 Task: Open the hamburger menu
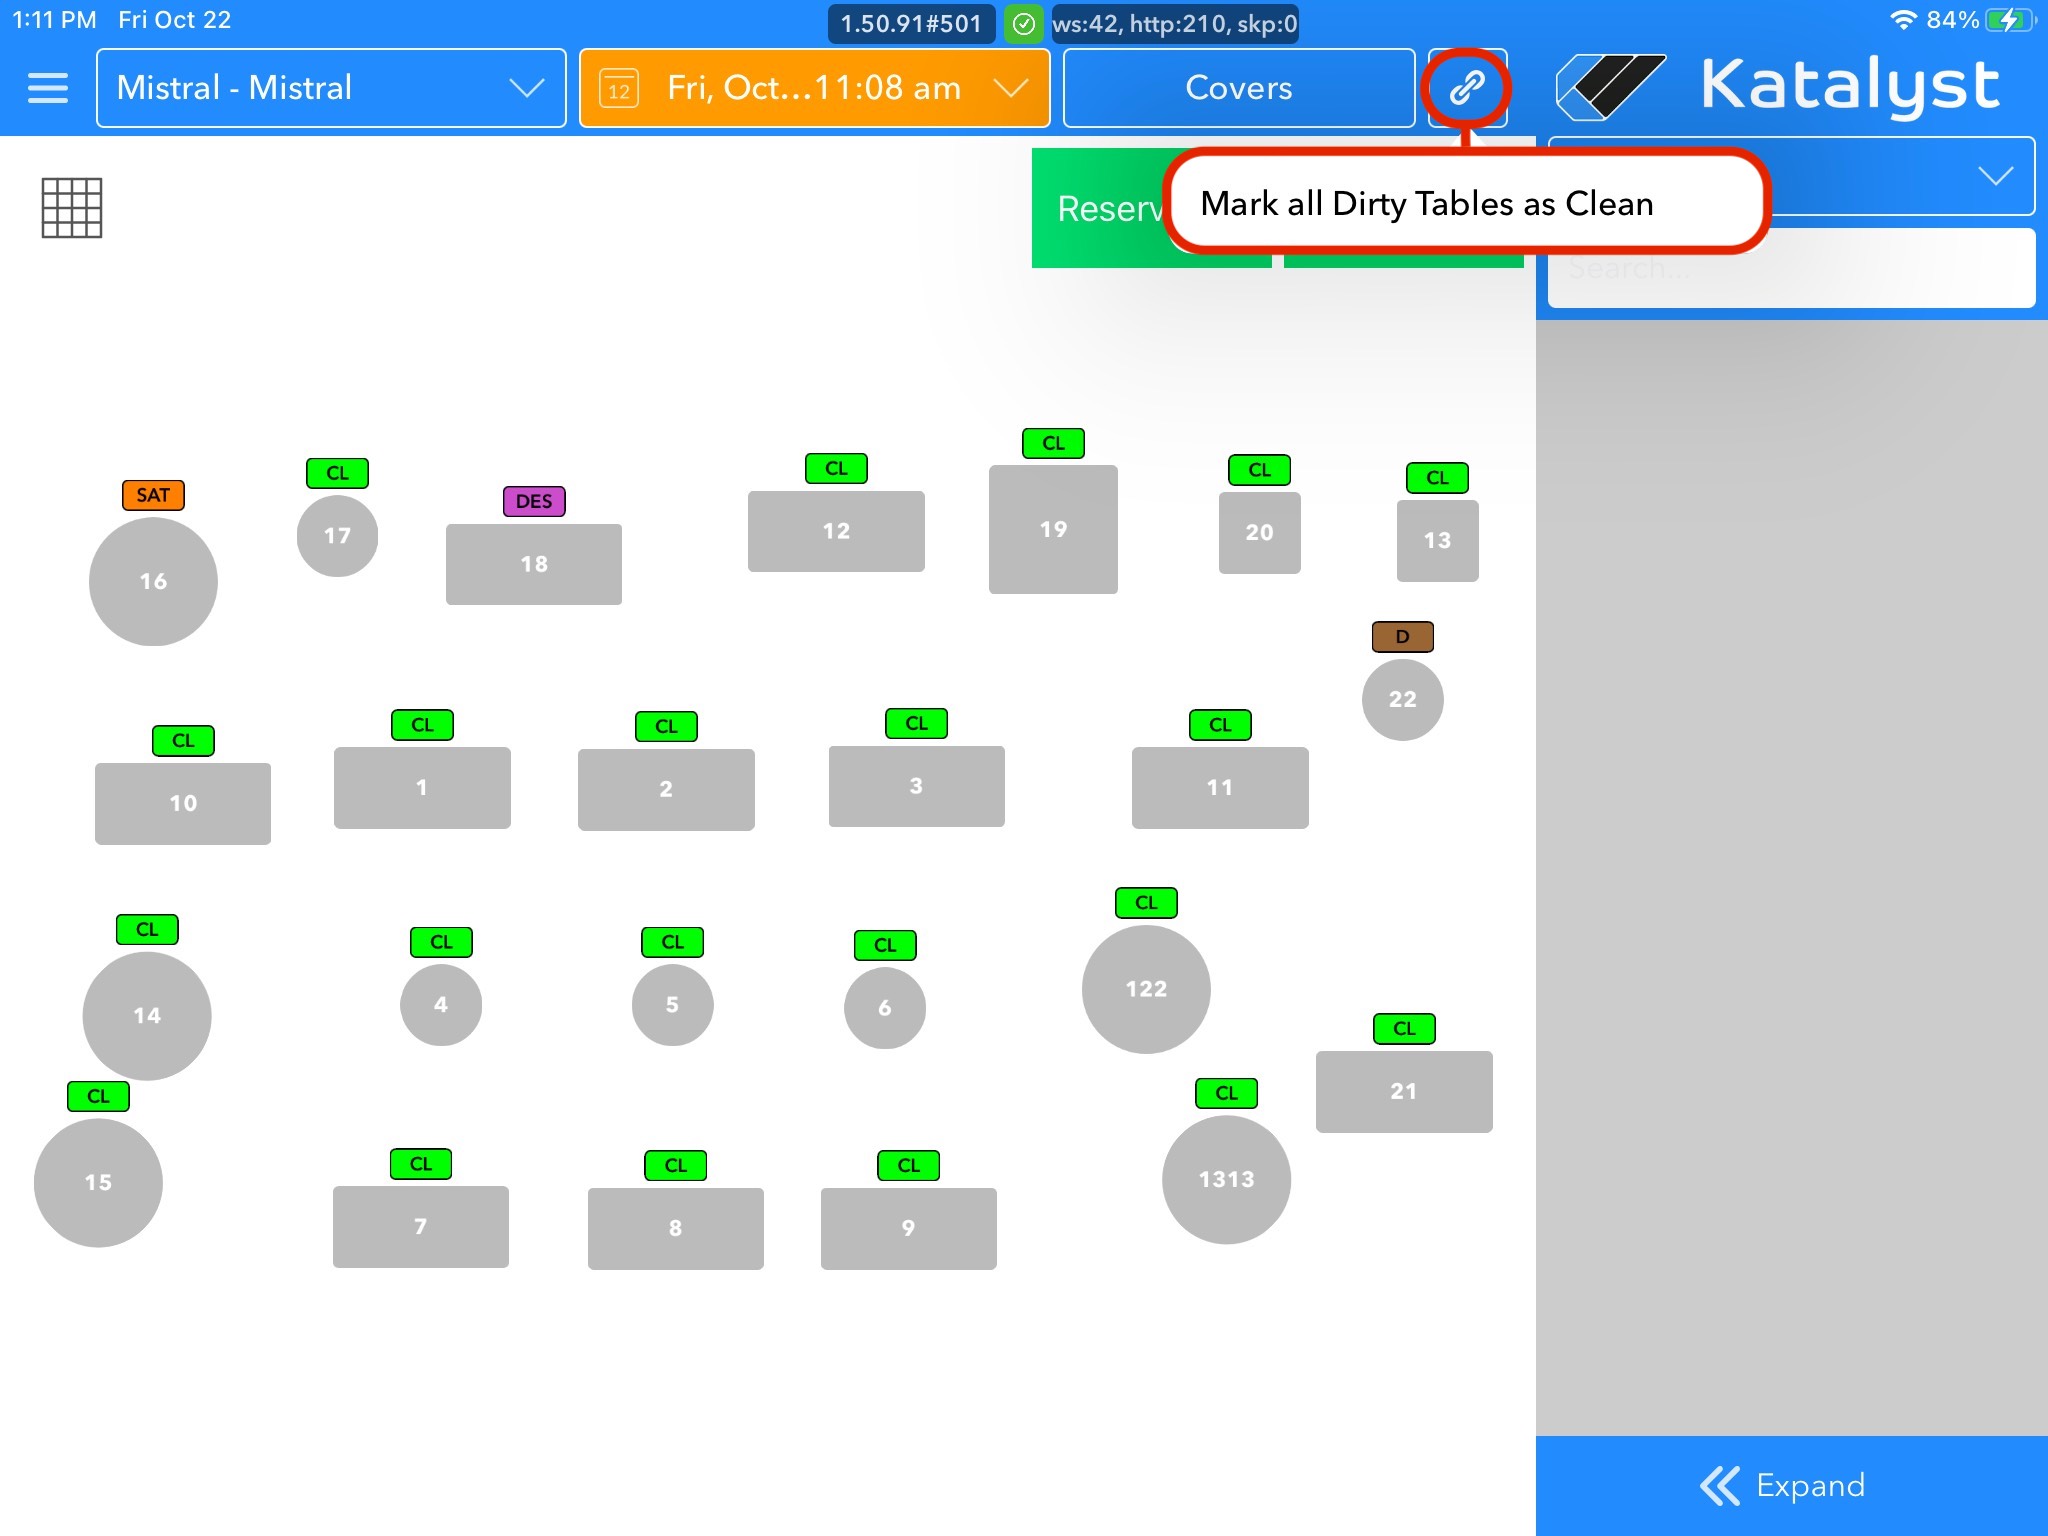coord(47,88)
